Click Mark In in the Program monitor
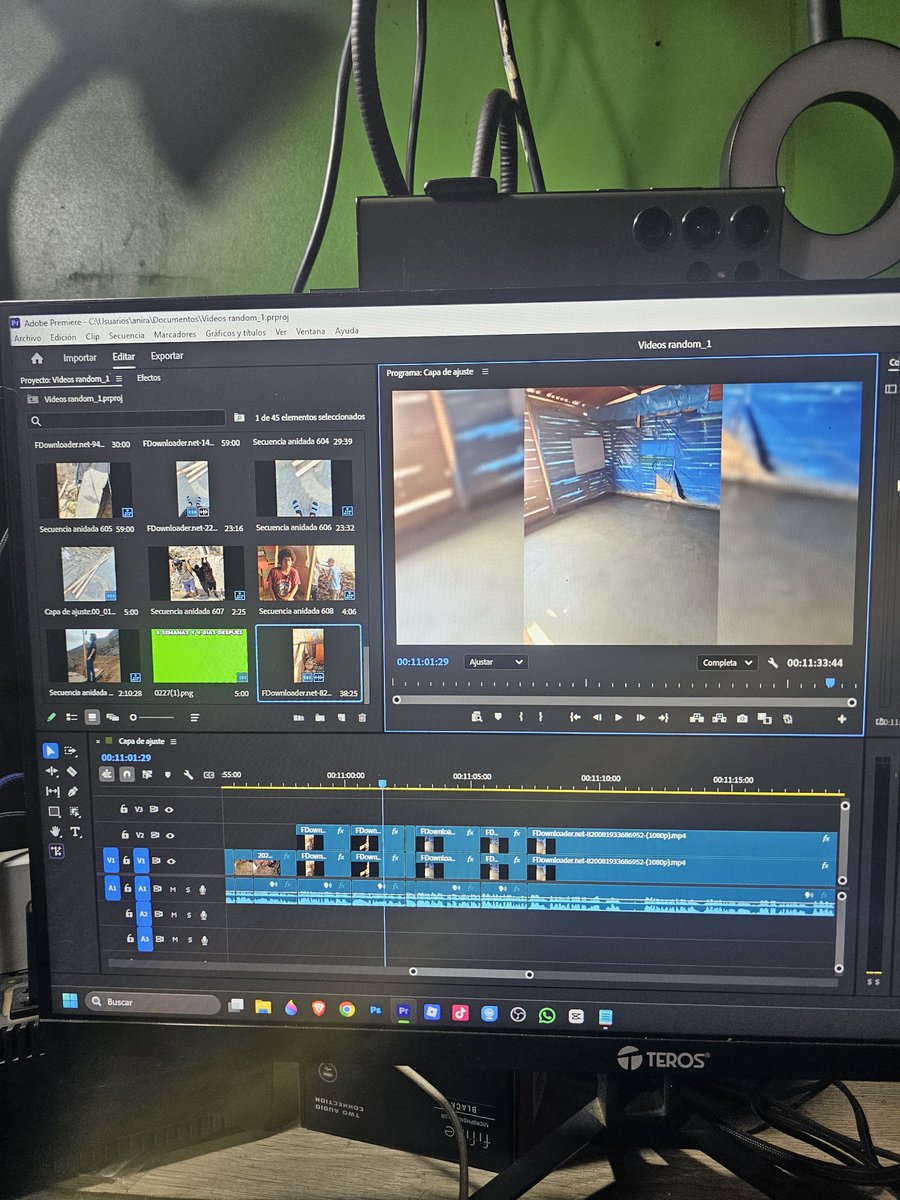This screenshot has width=900, height=1200. point(520,717)
